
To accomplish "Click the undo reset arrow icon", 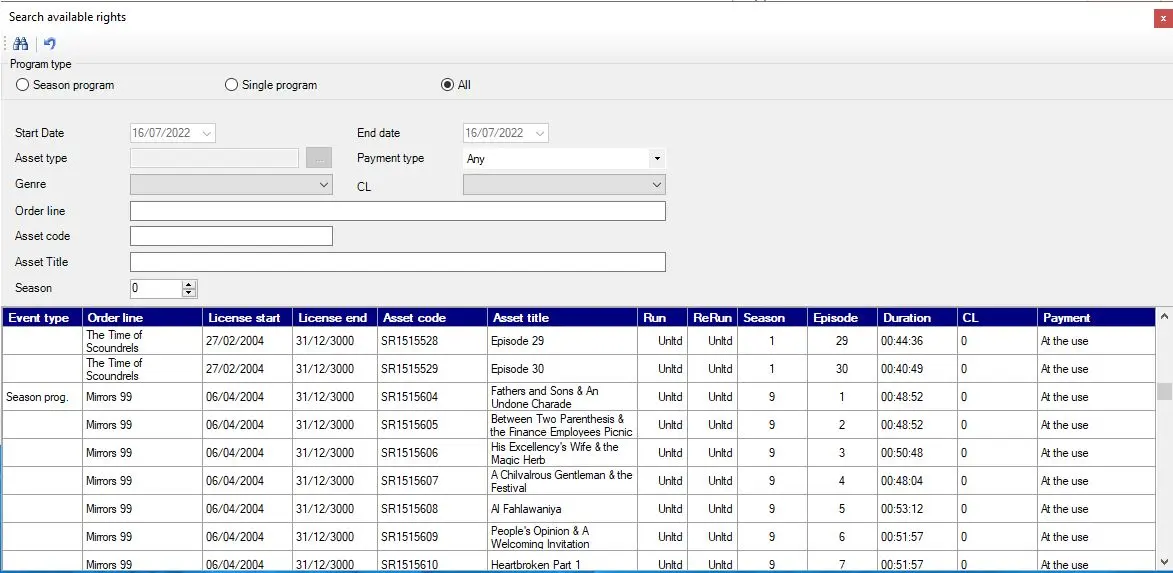I will tap(50, 43).
